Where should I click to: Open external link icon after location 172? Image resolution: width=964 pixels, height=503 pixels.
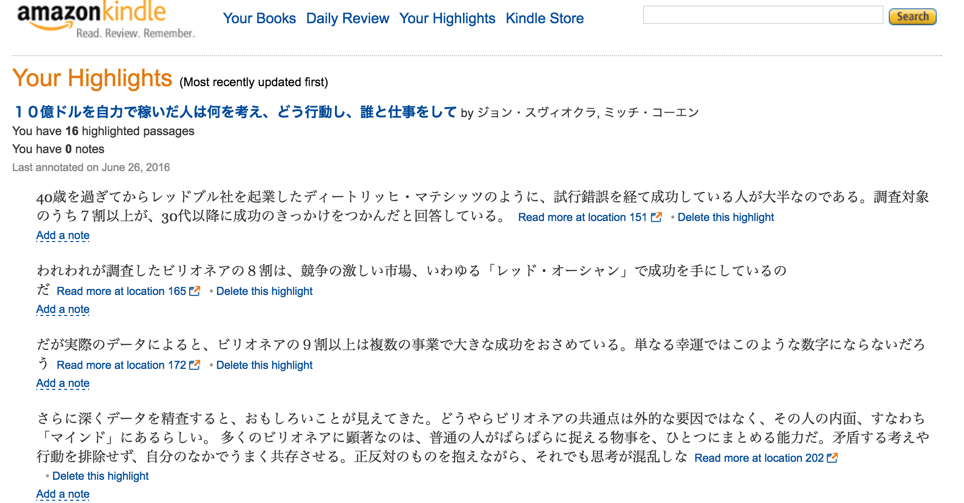(194, 365)
